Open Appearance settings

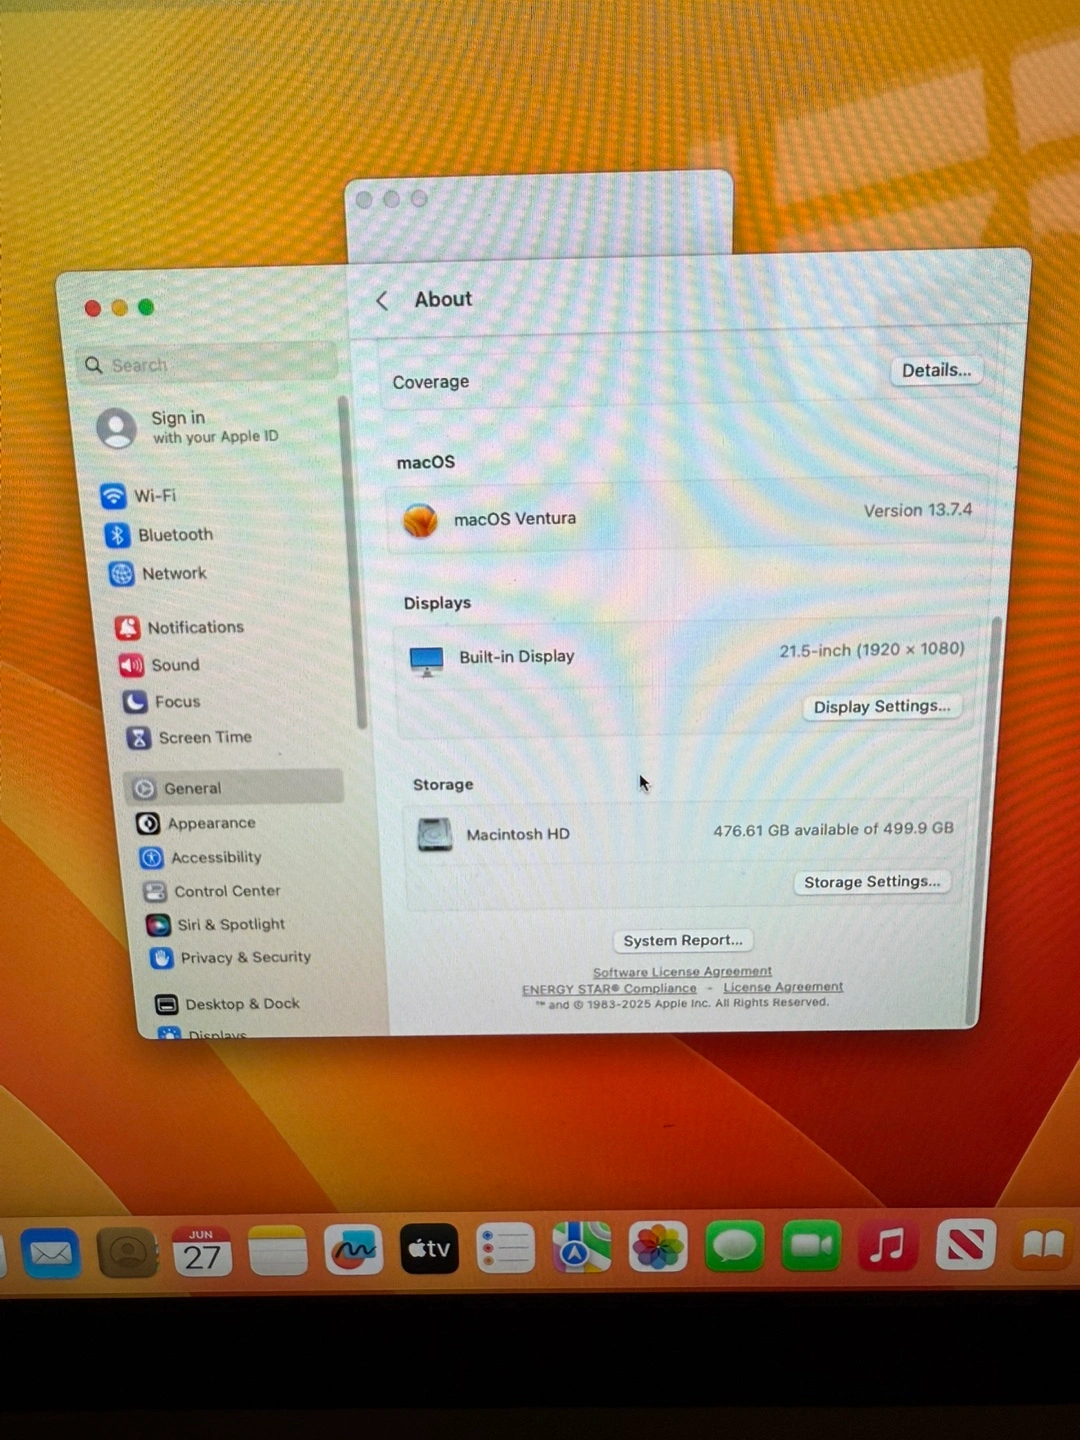point(196,823)
